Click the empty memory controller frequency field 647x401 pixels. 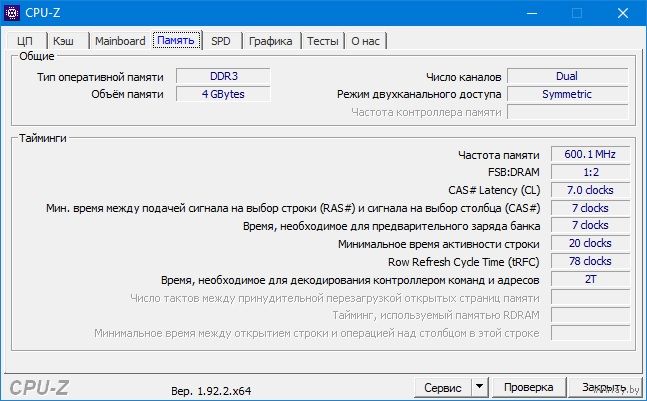pos(567,112)
